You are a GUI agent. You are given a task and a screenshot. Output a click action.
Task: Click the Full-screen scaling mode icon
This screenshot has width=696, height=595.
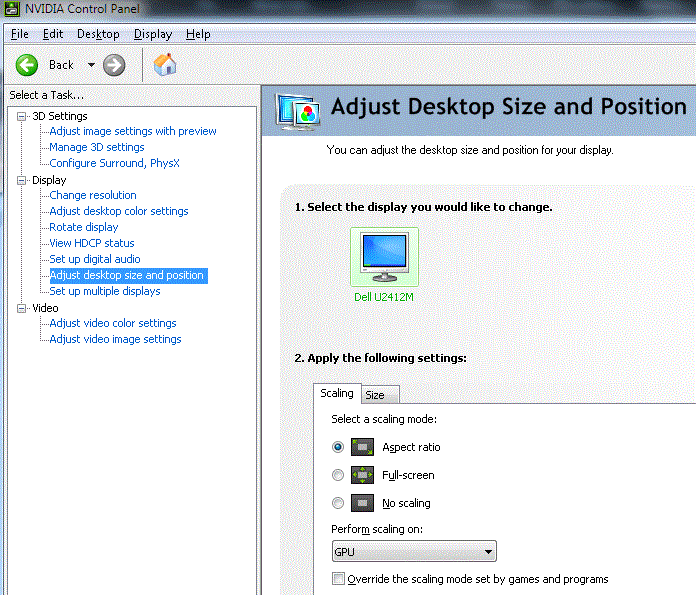(362, 475)
